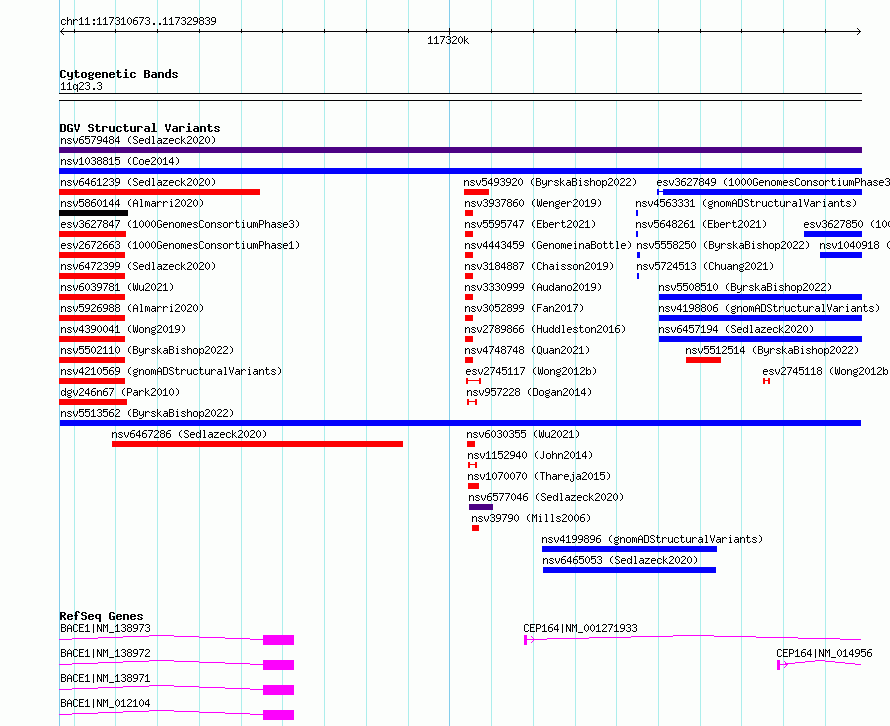Click the nsv6579484 (Sedlazeck2020) variant label
Screen dimensions: 890x726
[138, 140]
